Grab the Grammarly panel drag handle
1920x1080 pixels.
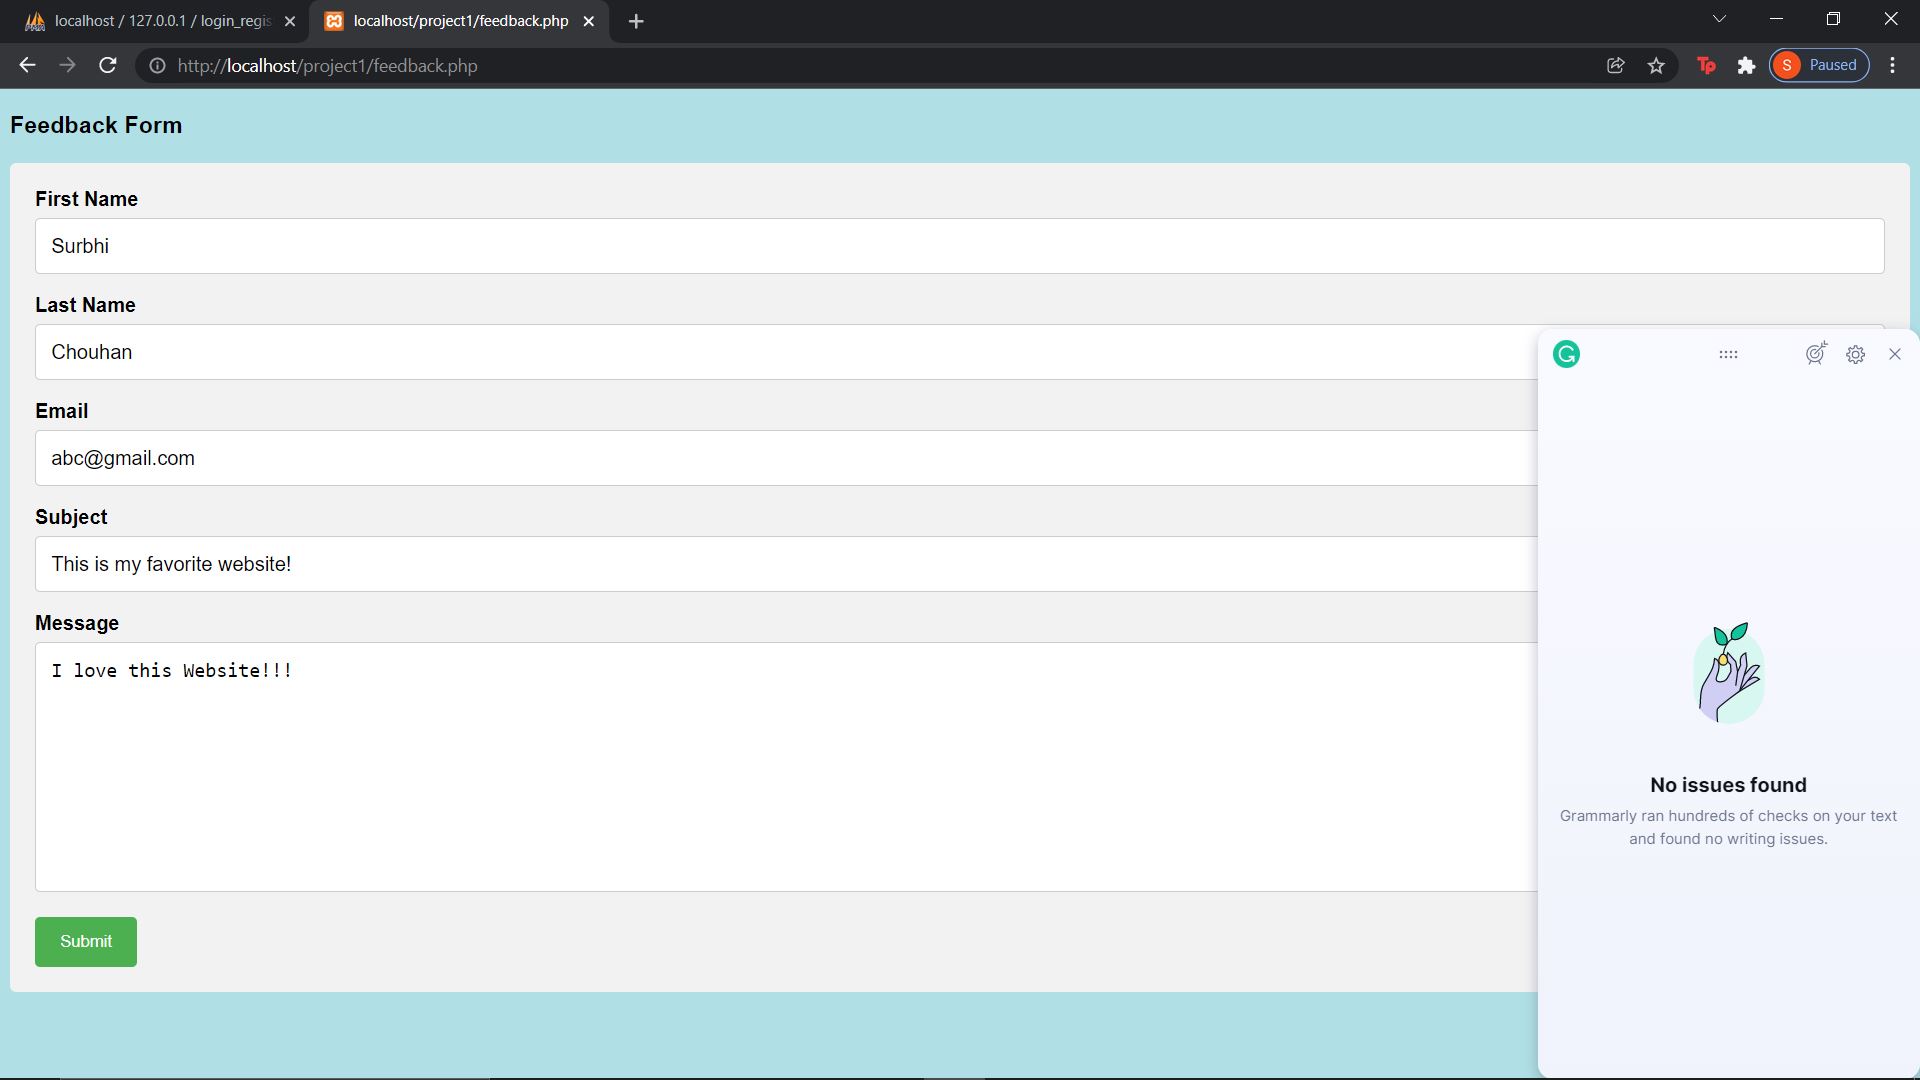click(x=1728, y=354)
